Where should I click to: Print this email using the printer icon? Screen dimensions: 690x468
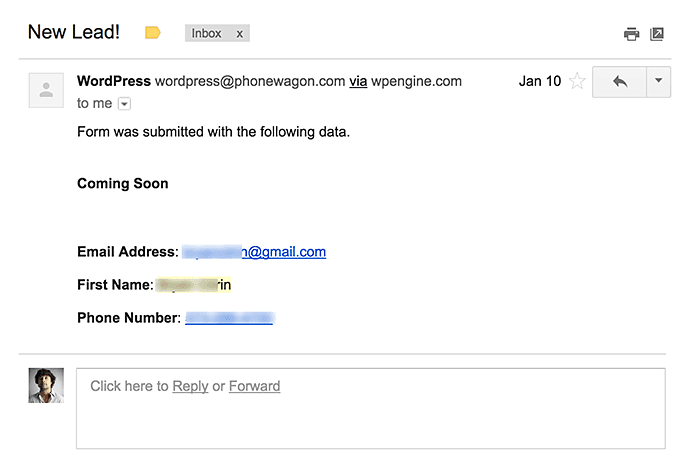click(631, 34)
